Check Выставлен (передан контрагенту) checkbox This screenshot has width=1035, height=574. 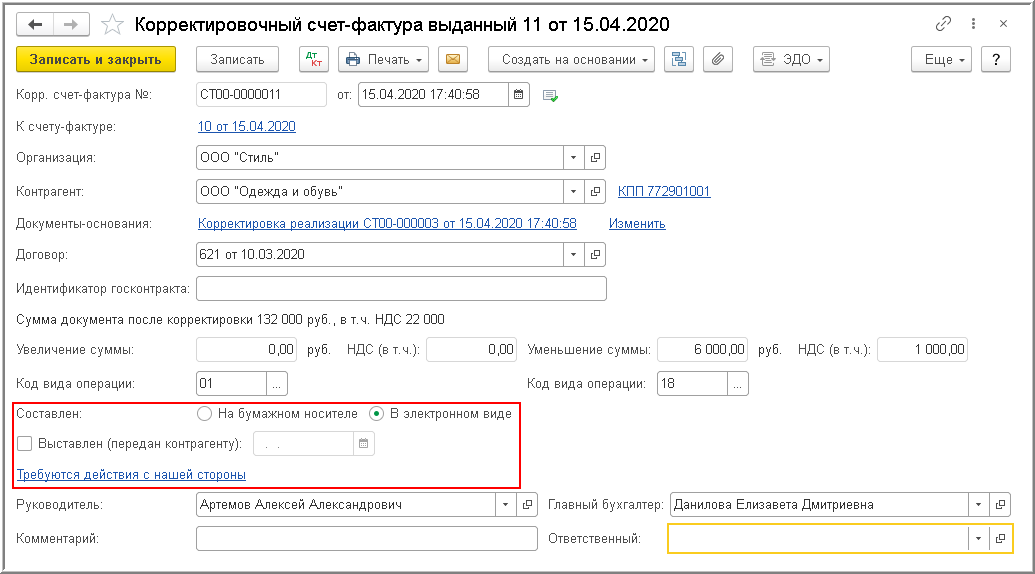pyautogui.click(x=24, y=443)
